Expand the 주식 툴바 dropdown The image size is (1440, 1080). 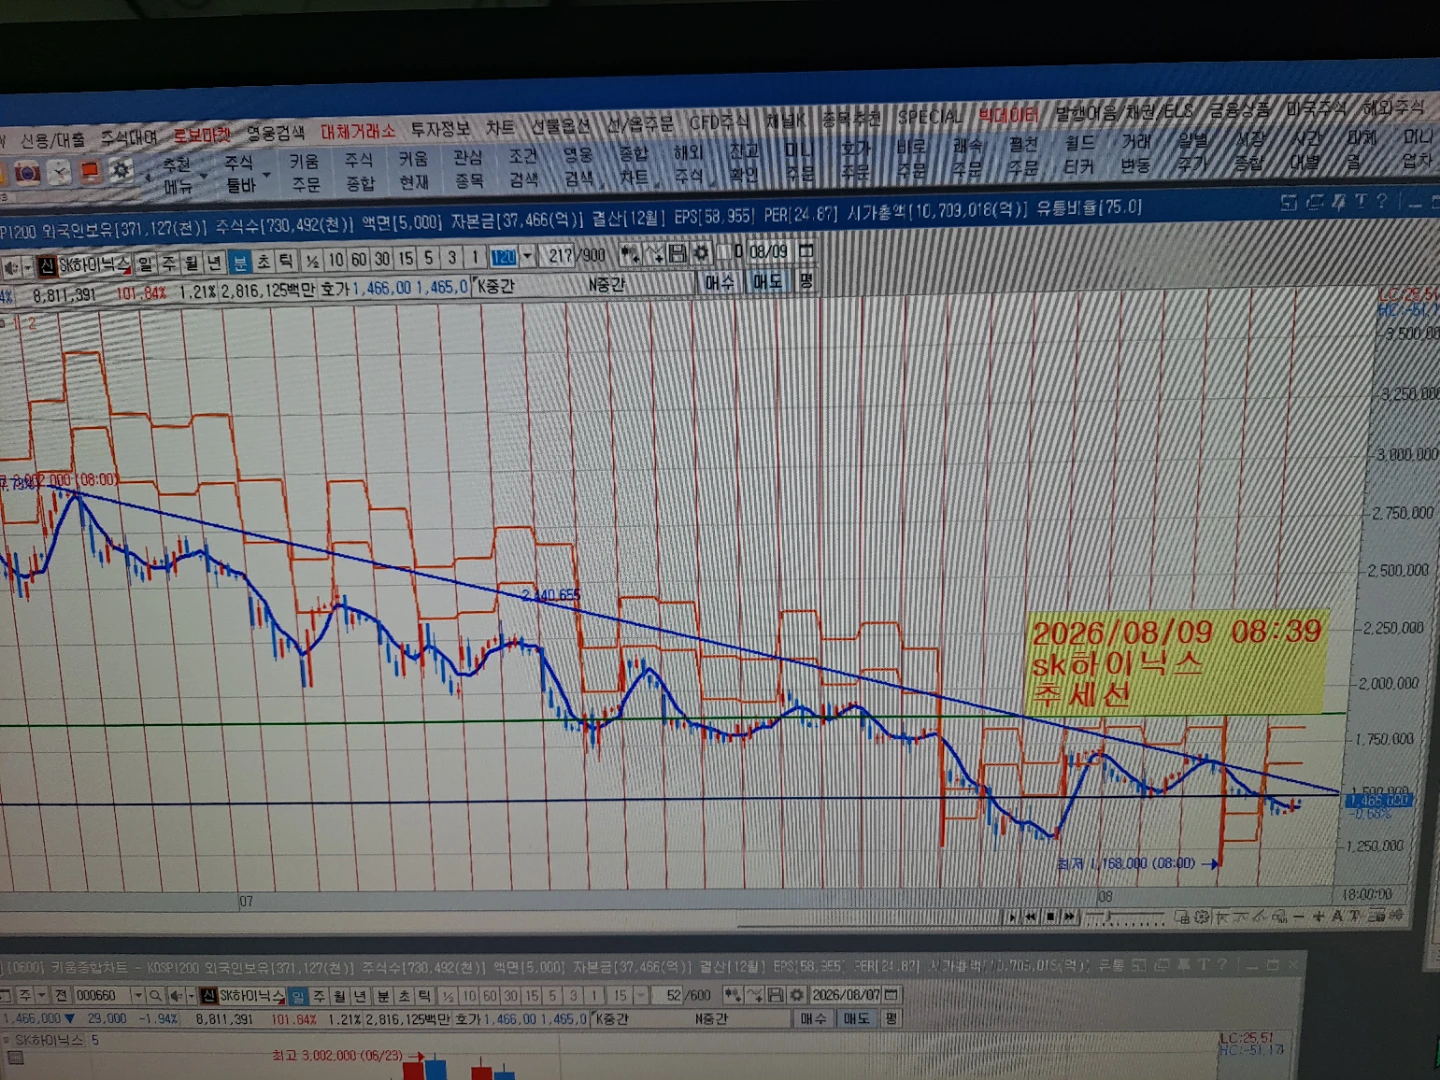pyautogui.click(x=266, y=177)
